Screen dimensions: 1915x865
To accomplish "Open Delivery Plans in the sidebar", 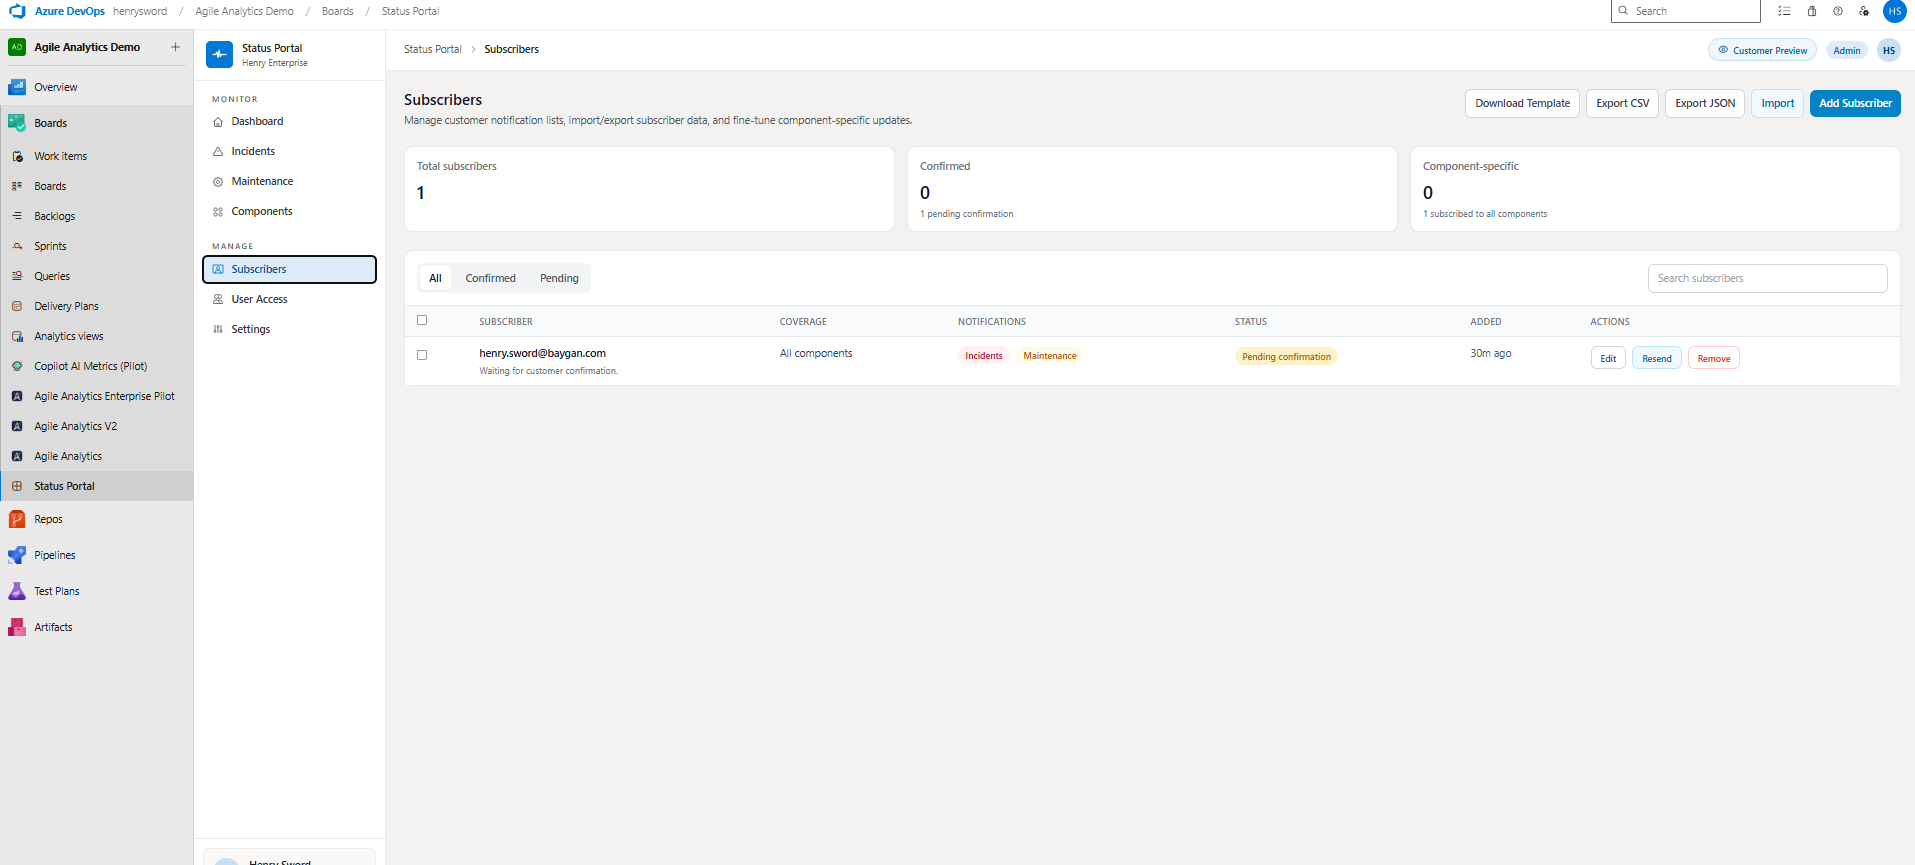I will click(x=96, y=306).
